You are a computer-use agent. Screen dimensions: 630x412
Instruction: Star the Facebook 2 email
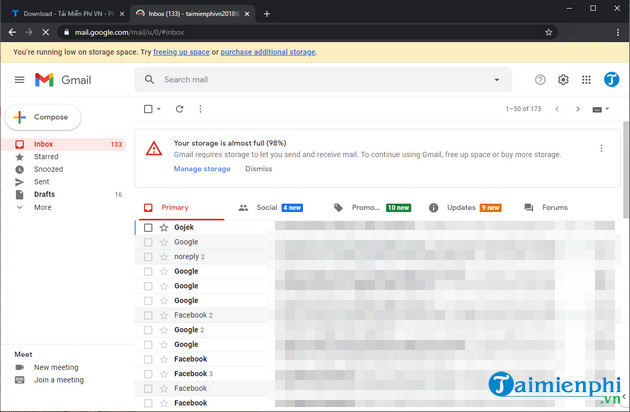coord(164,316)
